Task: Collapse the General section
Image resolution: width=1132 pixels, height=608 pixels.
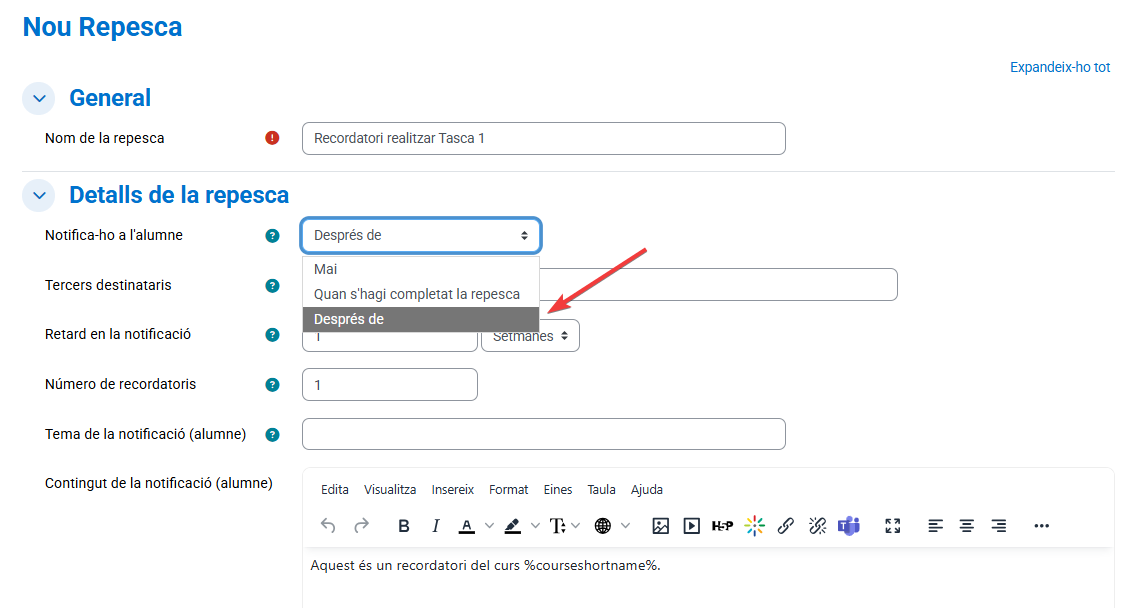Action: coord(39,98)
